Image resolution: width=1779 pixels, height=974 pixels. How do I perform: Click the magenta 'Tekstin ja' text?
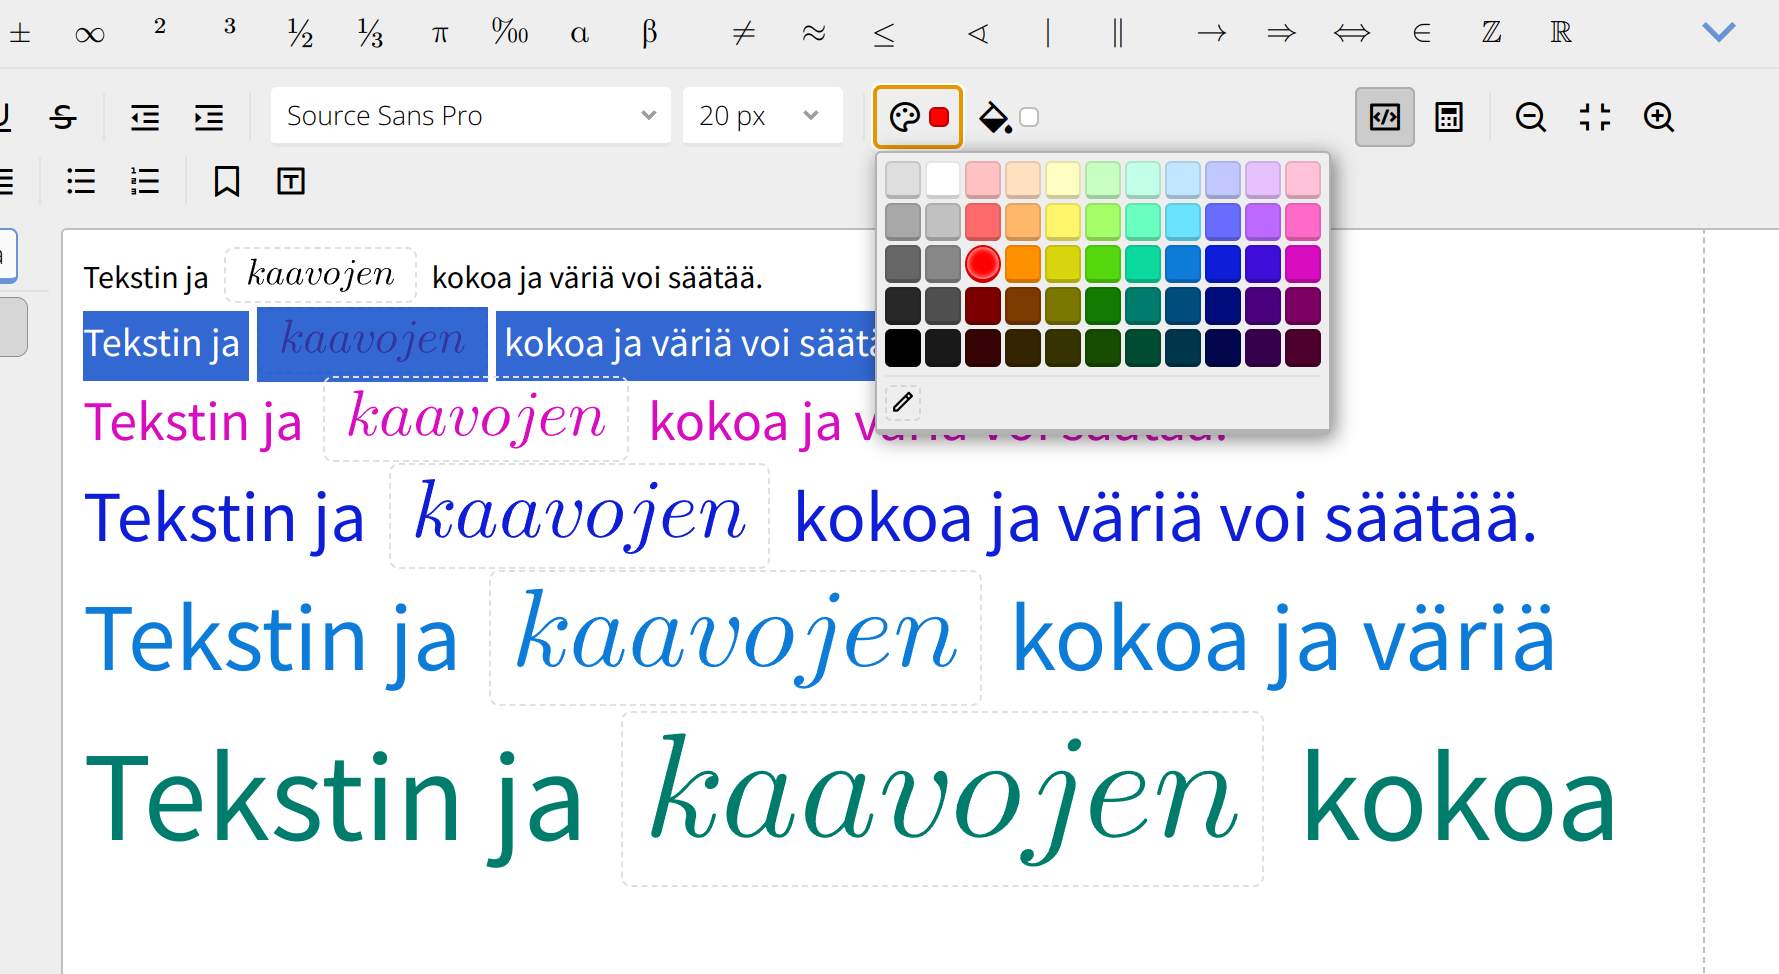[x=193, y=422]
